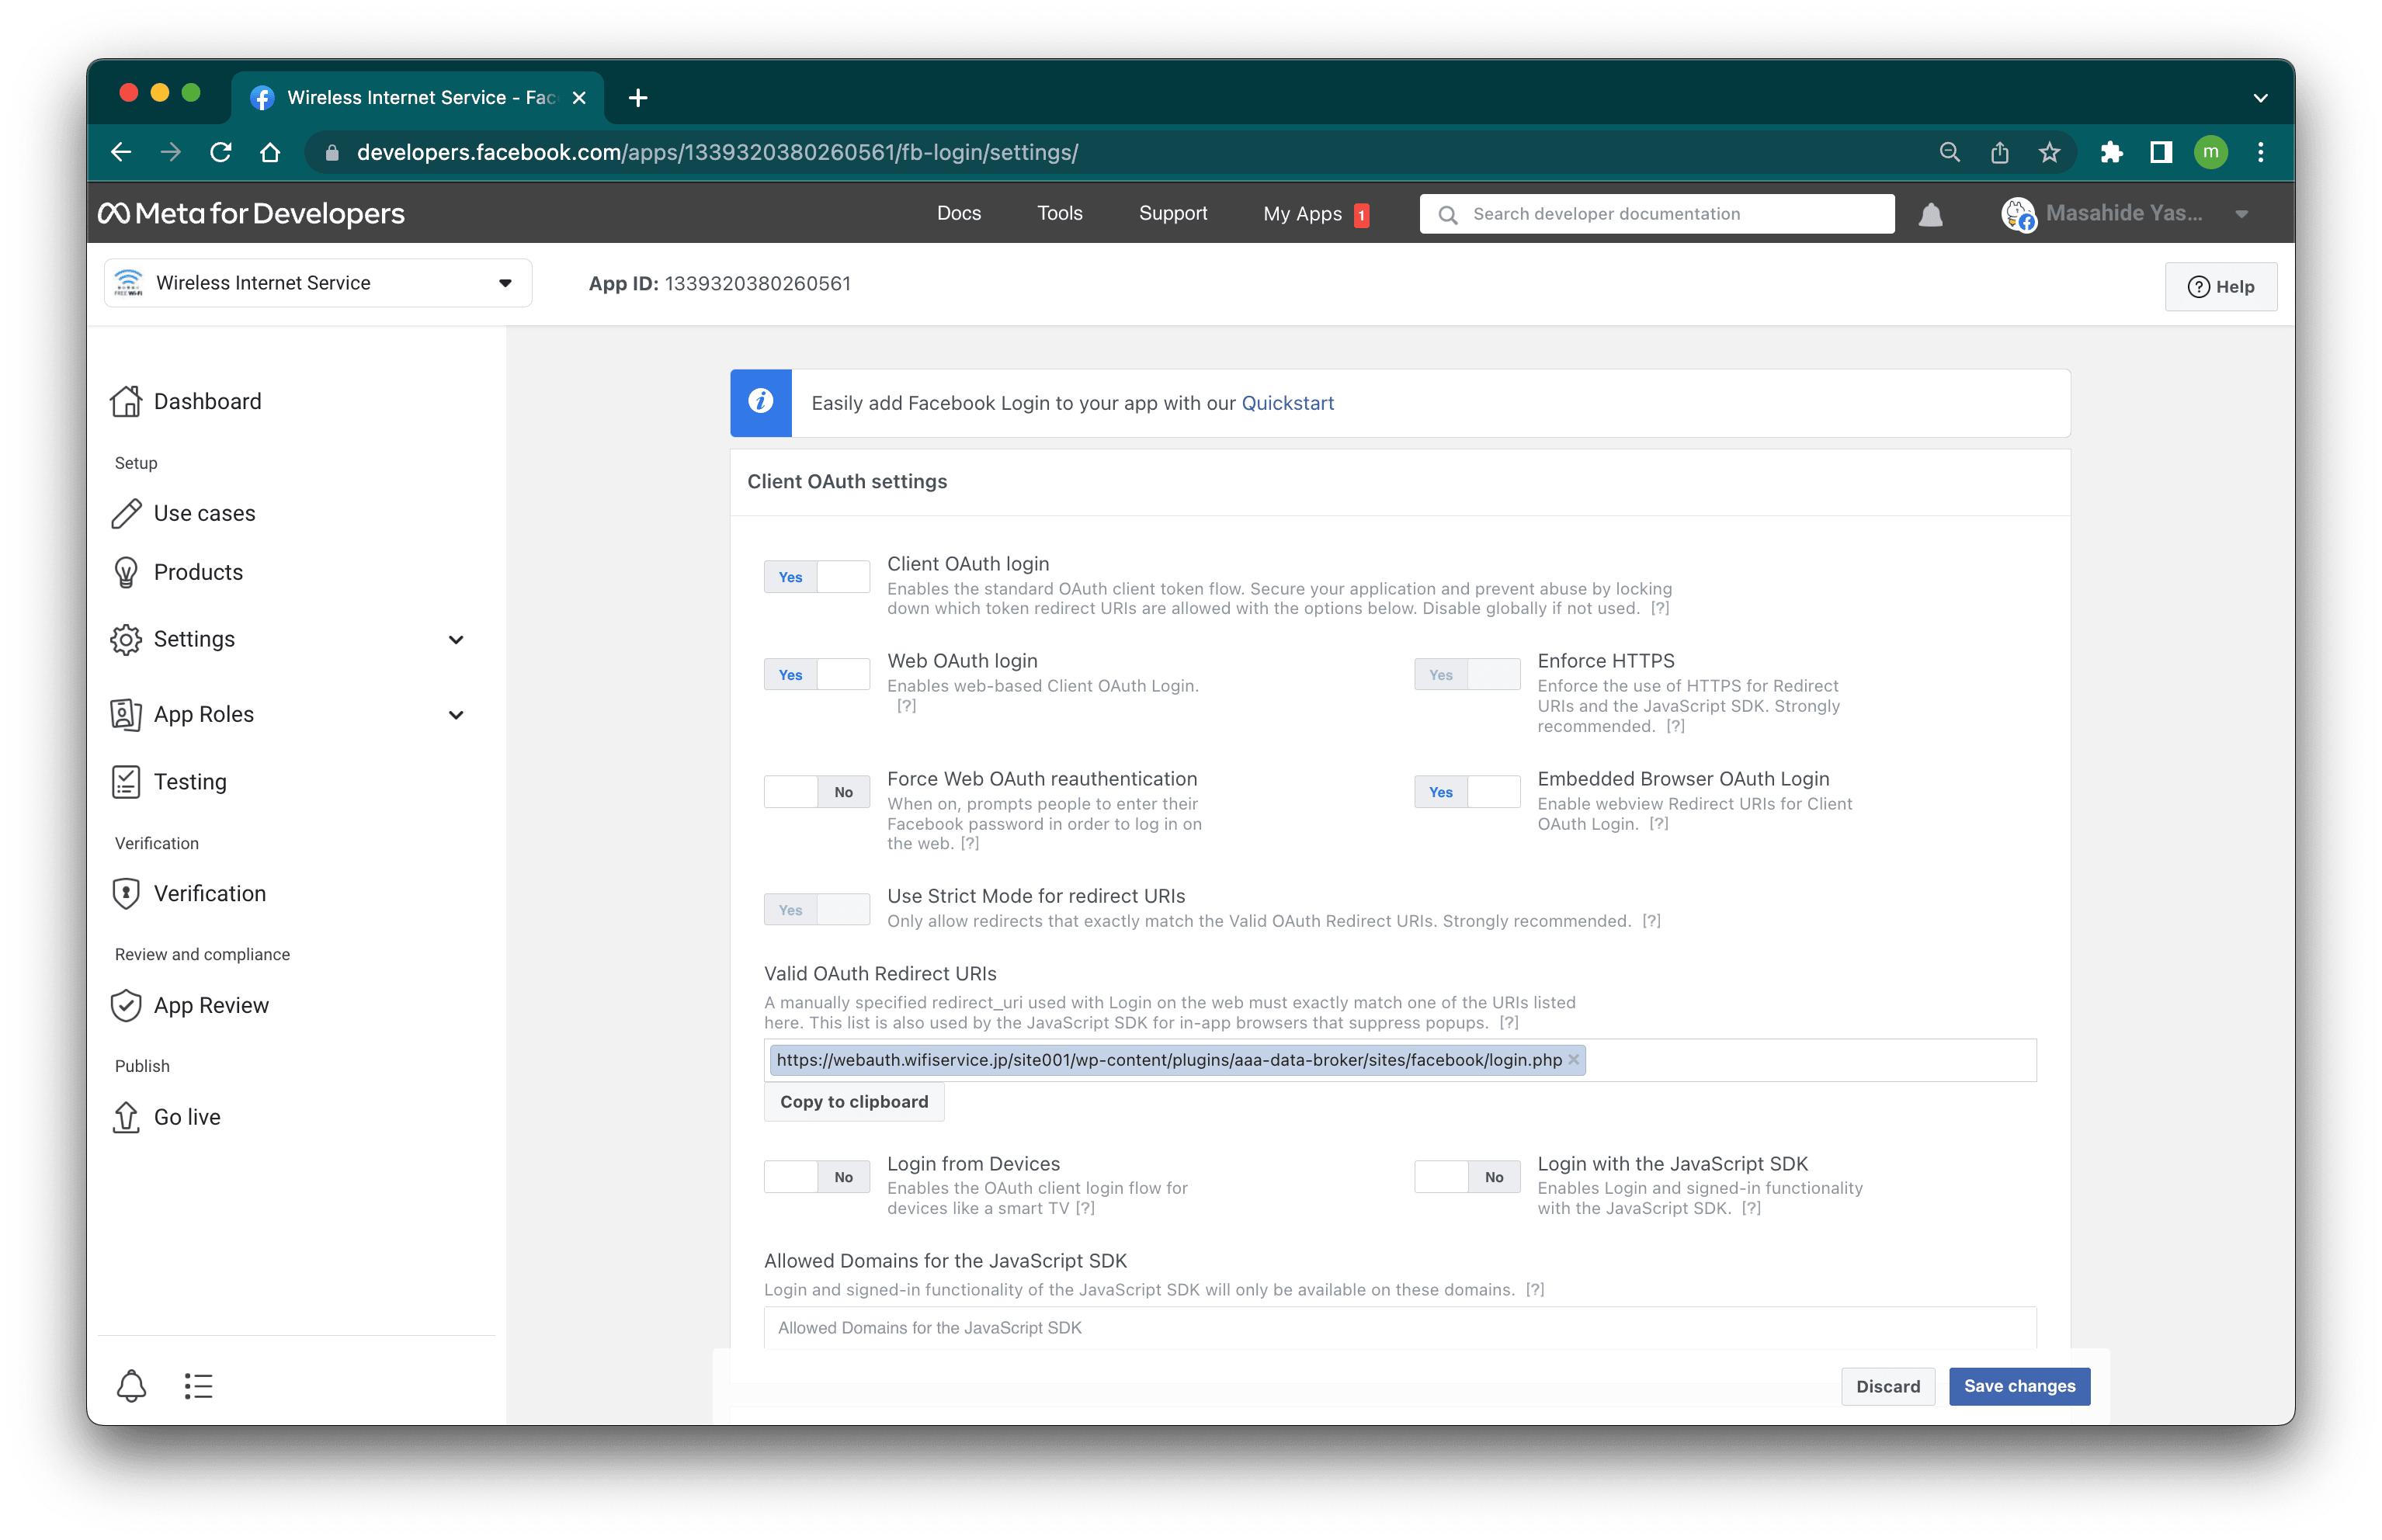Click the sidebar bottom bell icon
This screenshot has width=2382, height=1540.
pyautogui.click(x=131, y=1386)
